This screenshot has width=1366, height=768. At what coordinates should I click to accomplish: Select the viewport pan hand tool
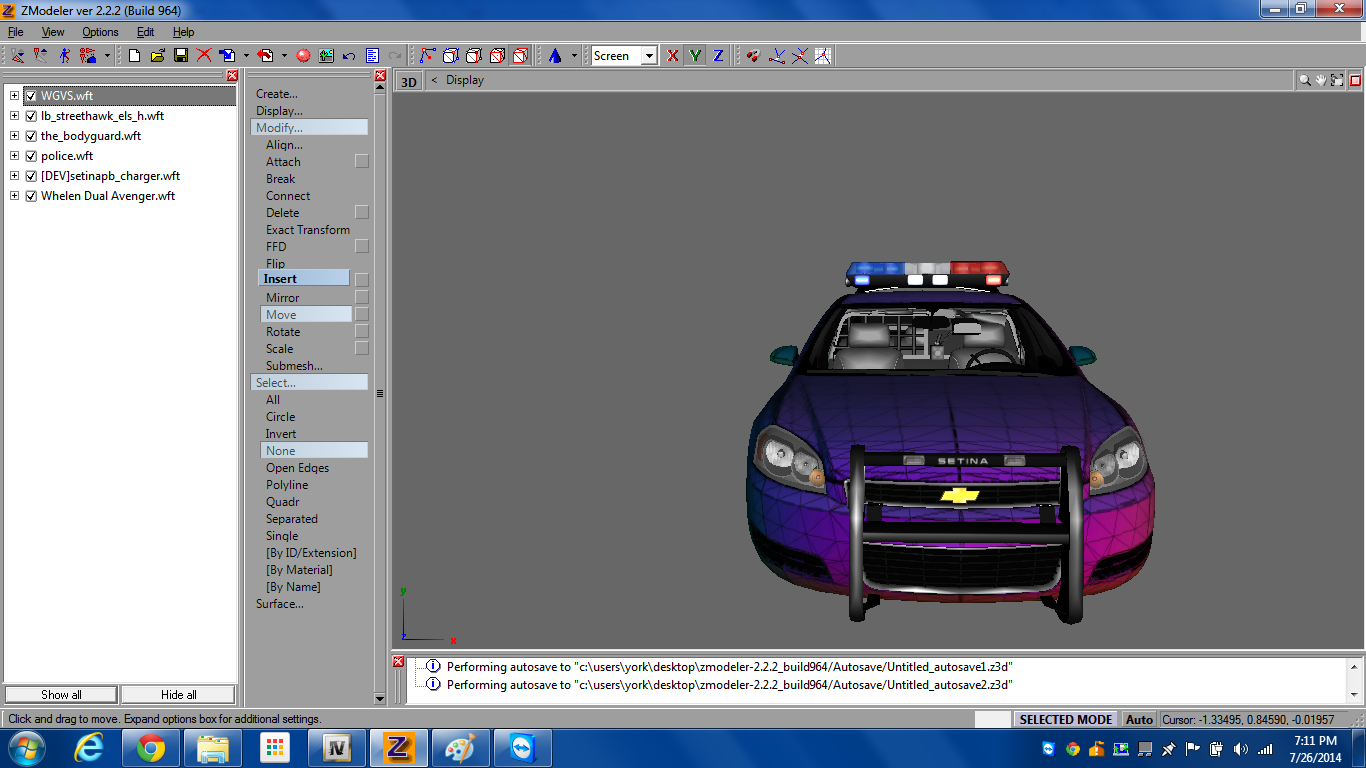pyautogui.click(x=1320, y=80)
